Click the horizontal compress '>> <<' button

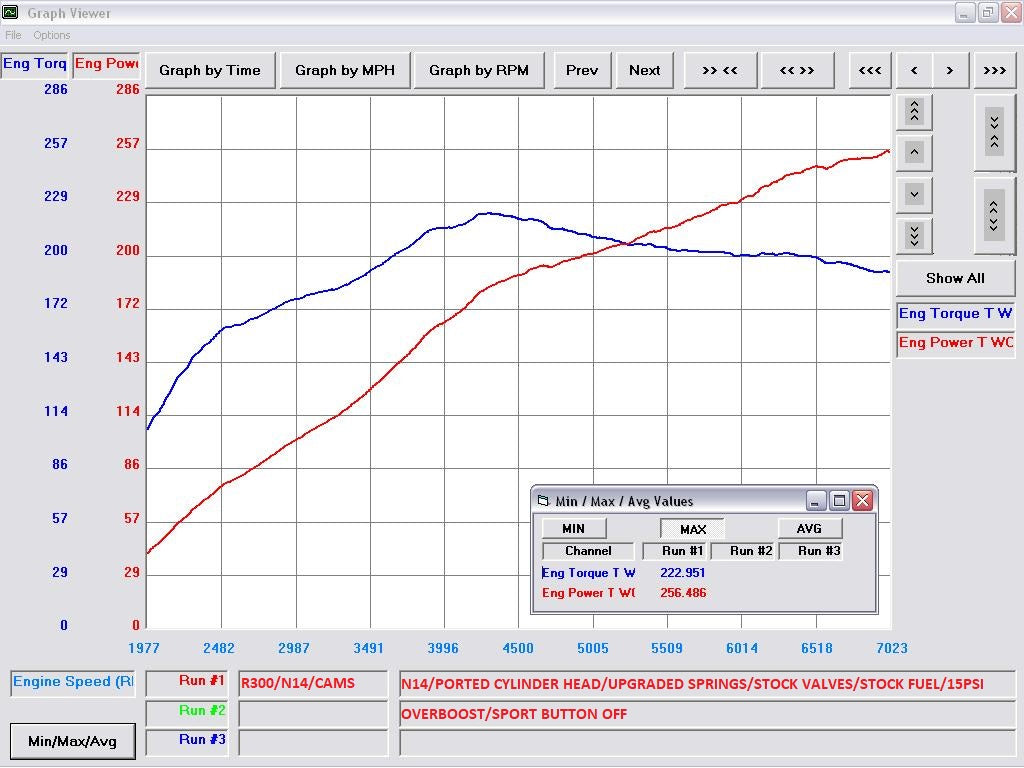(x=719, y=70)
